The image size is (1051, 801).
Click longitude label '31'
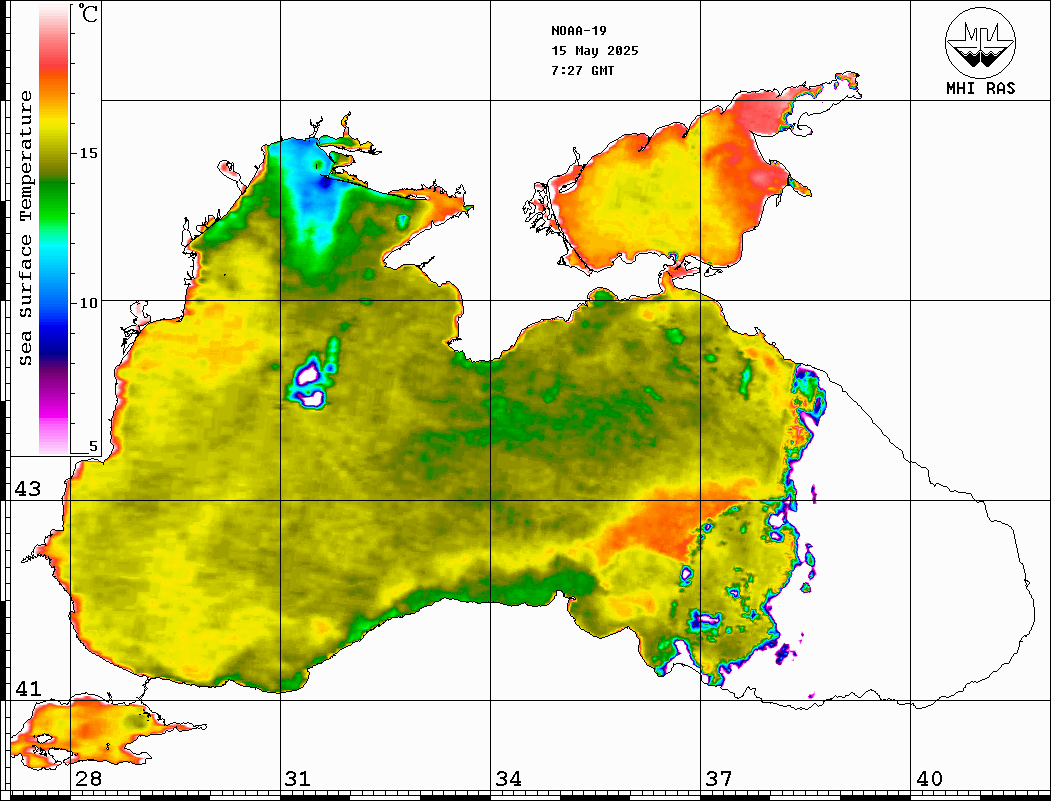(298, 779)
